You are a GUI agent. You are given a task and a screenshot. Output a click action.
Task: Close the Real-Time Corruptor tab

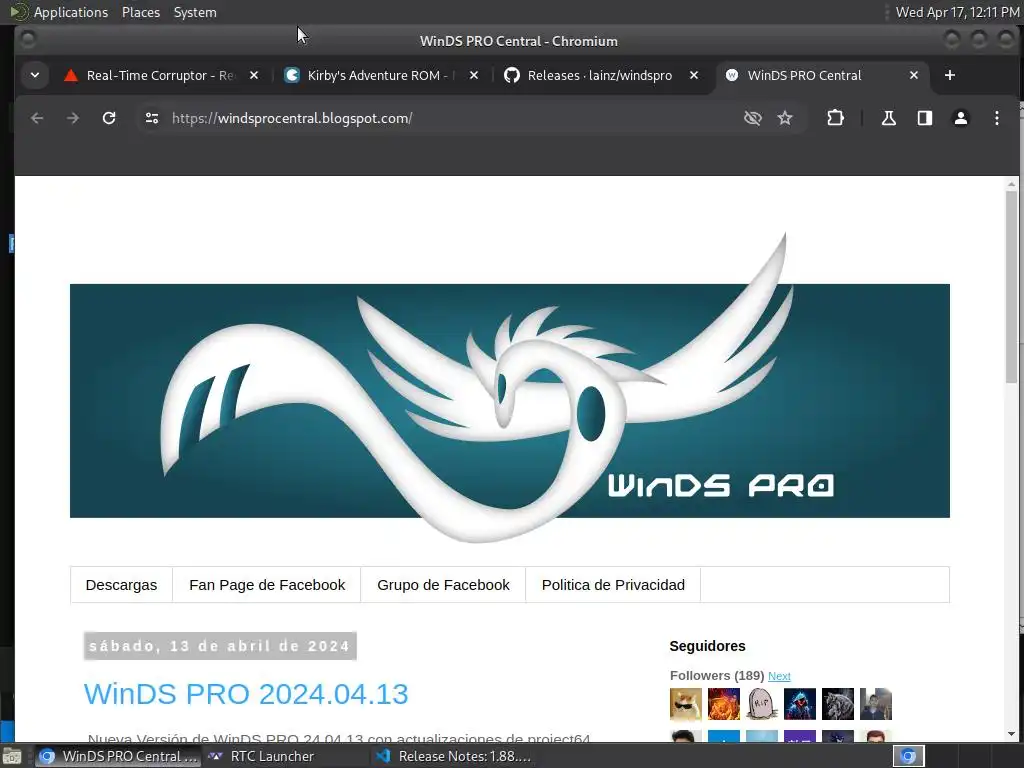pos(254,75)
